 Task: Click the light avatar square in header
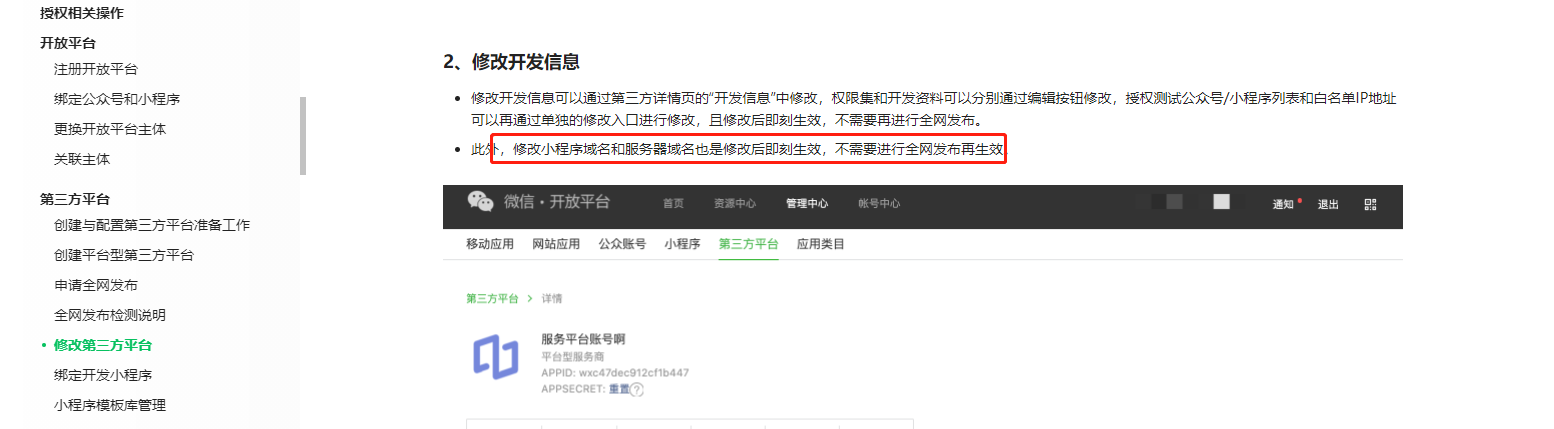coord(1221,202)
